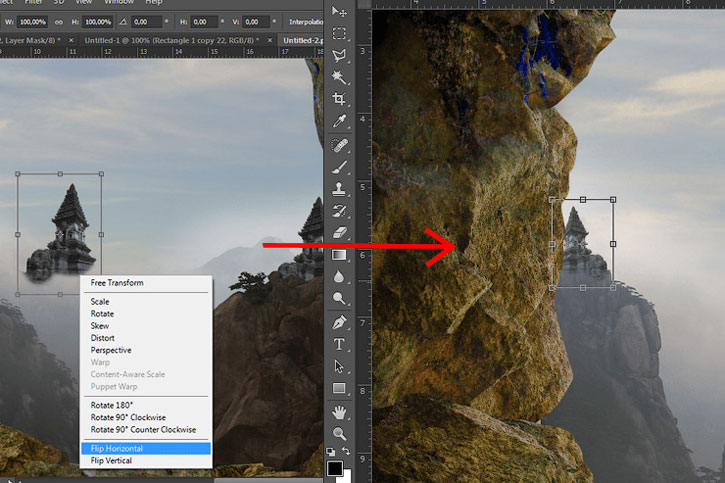This screenshot has height=483, width=725.
Task: Switch to the Untitled-2 document tab
Action: pos(302,40)
